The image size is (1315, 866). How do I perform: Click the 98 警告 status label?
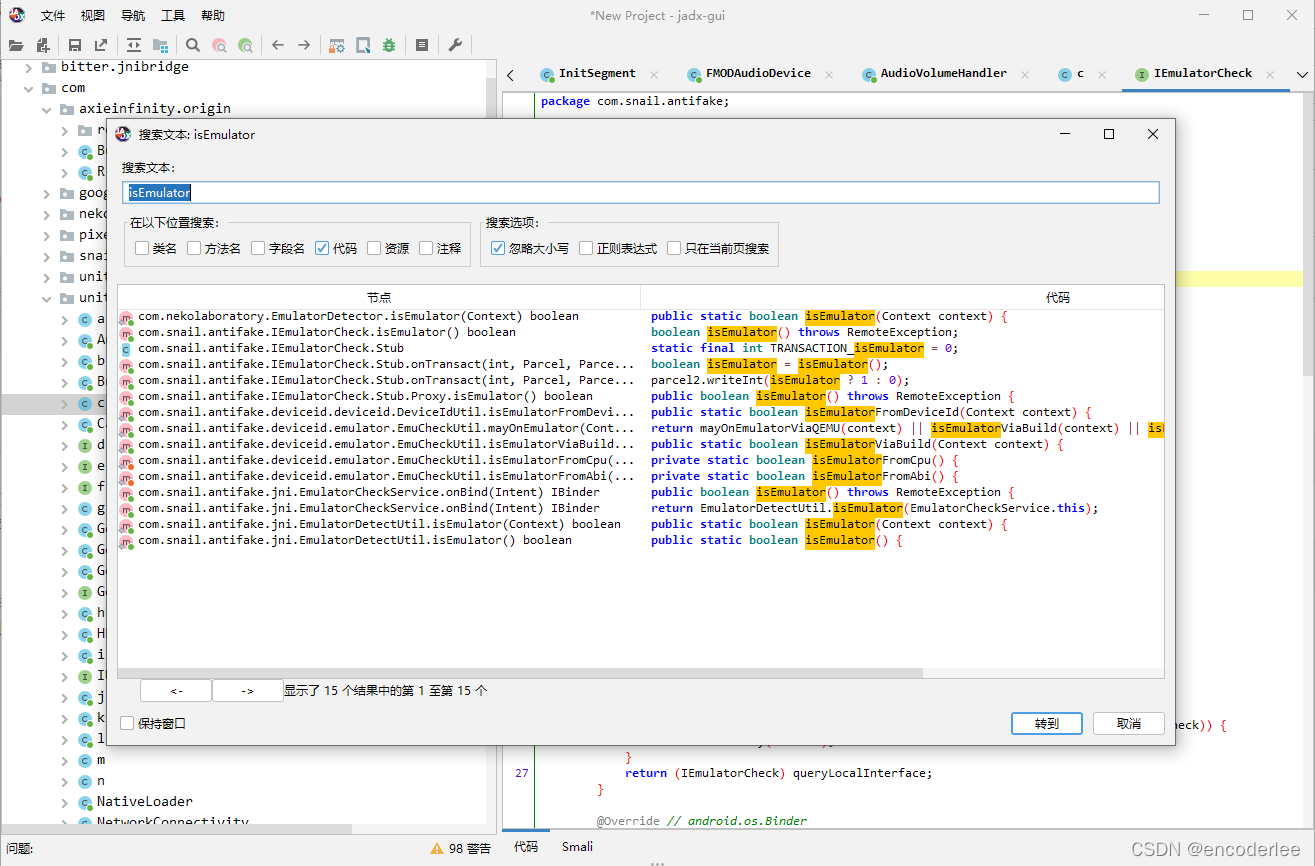click(470, 848)
